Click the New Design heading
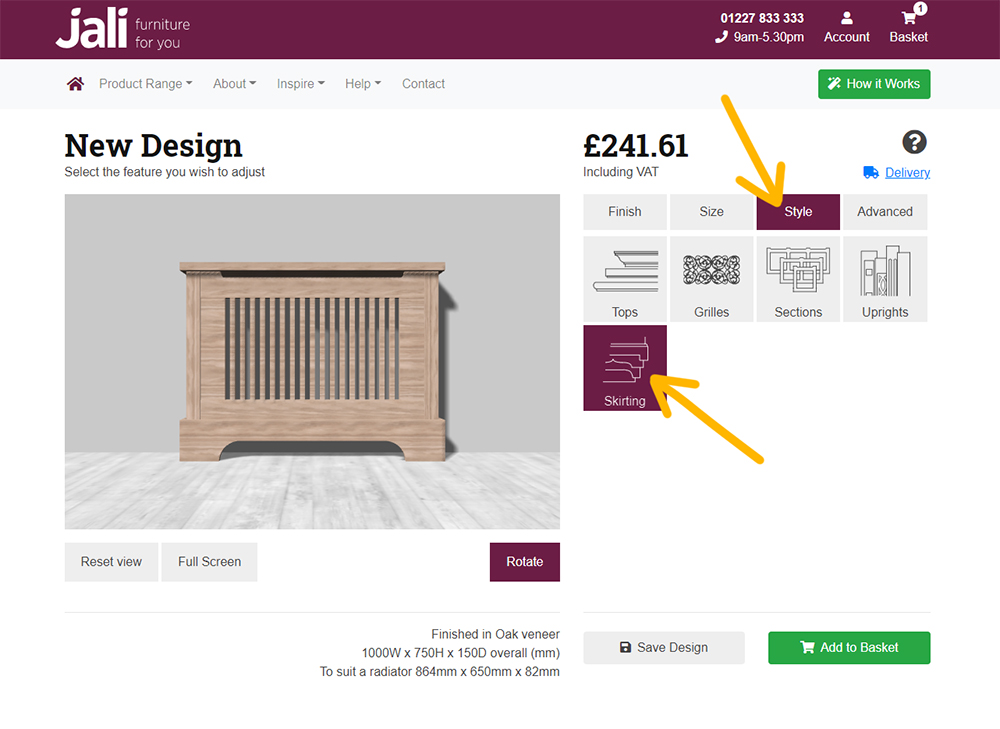The image size is (1000, 729). [x=153, y=146]
